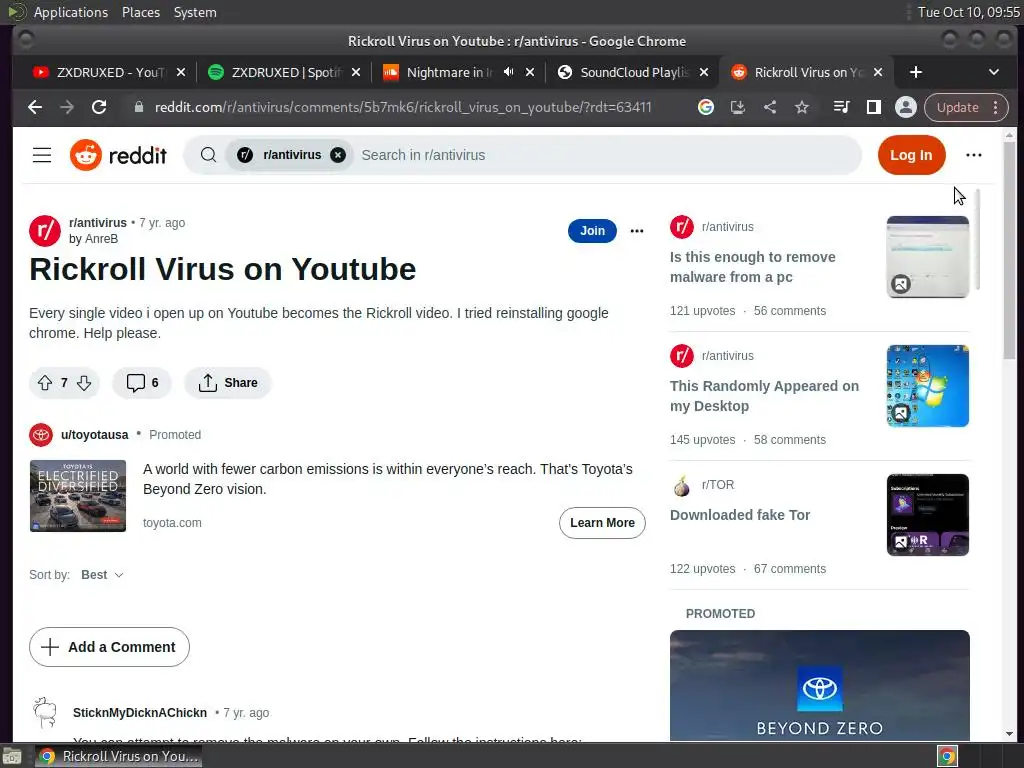Click the Share button on the post

(x=227, y=383)
